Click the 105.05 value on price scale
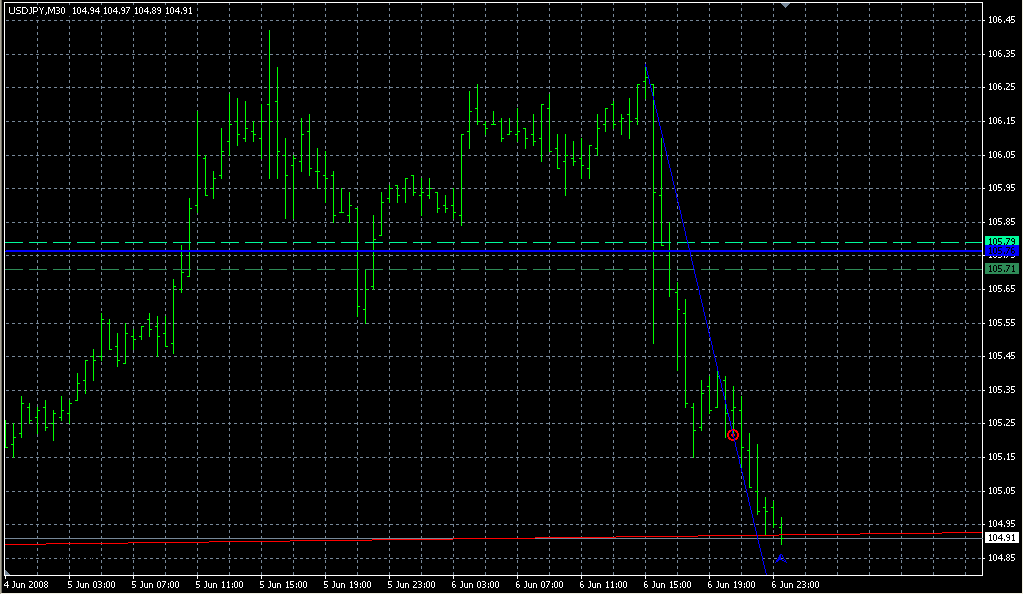The height and width of the screenshot is (594, 1024). (x=1001, y=490)
